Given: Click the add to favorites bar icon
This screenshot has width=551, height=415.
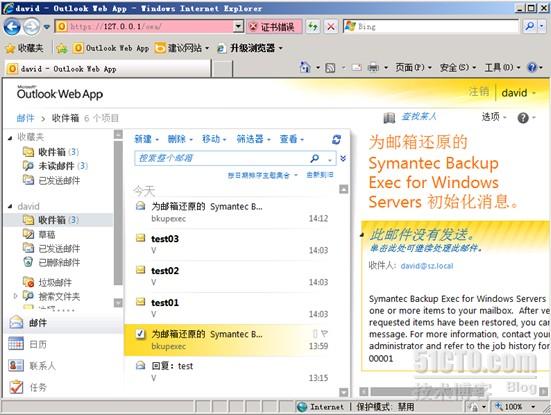Looking at the screenshot, I should (62, 48).
